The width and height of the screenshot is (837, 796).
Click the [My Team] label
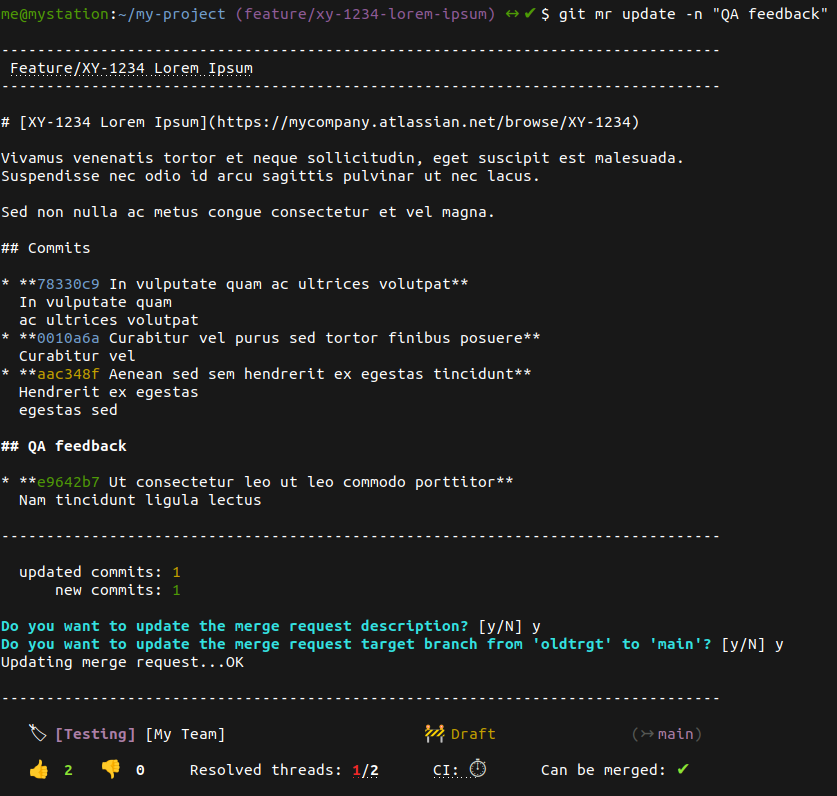tap(185, 734)
